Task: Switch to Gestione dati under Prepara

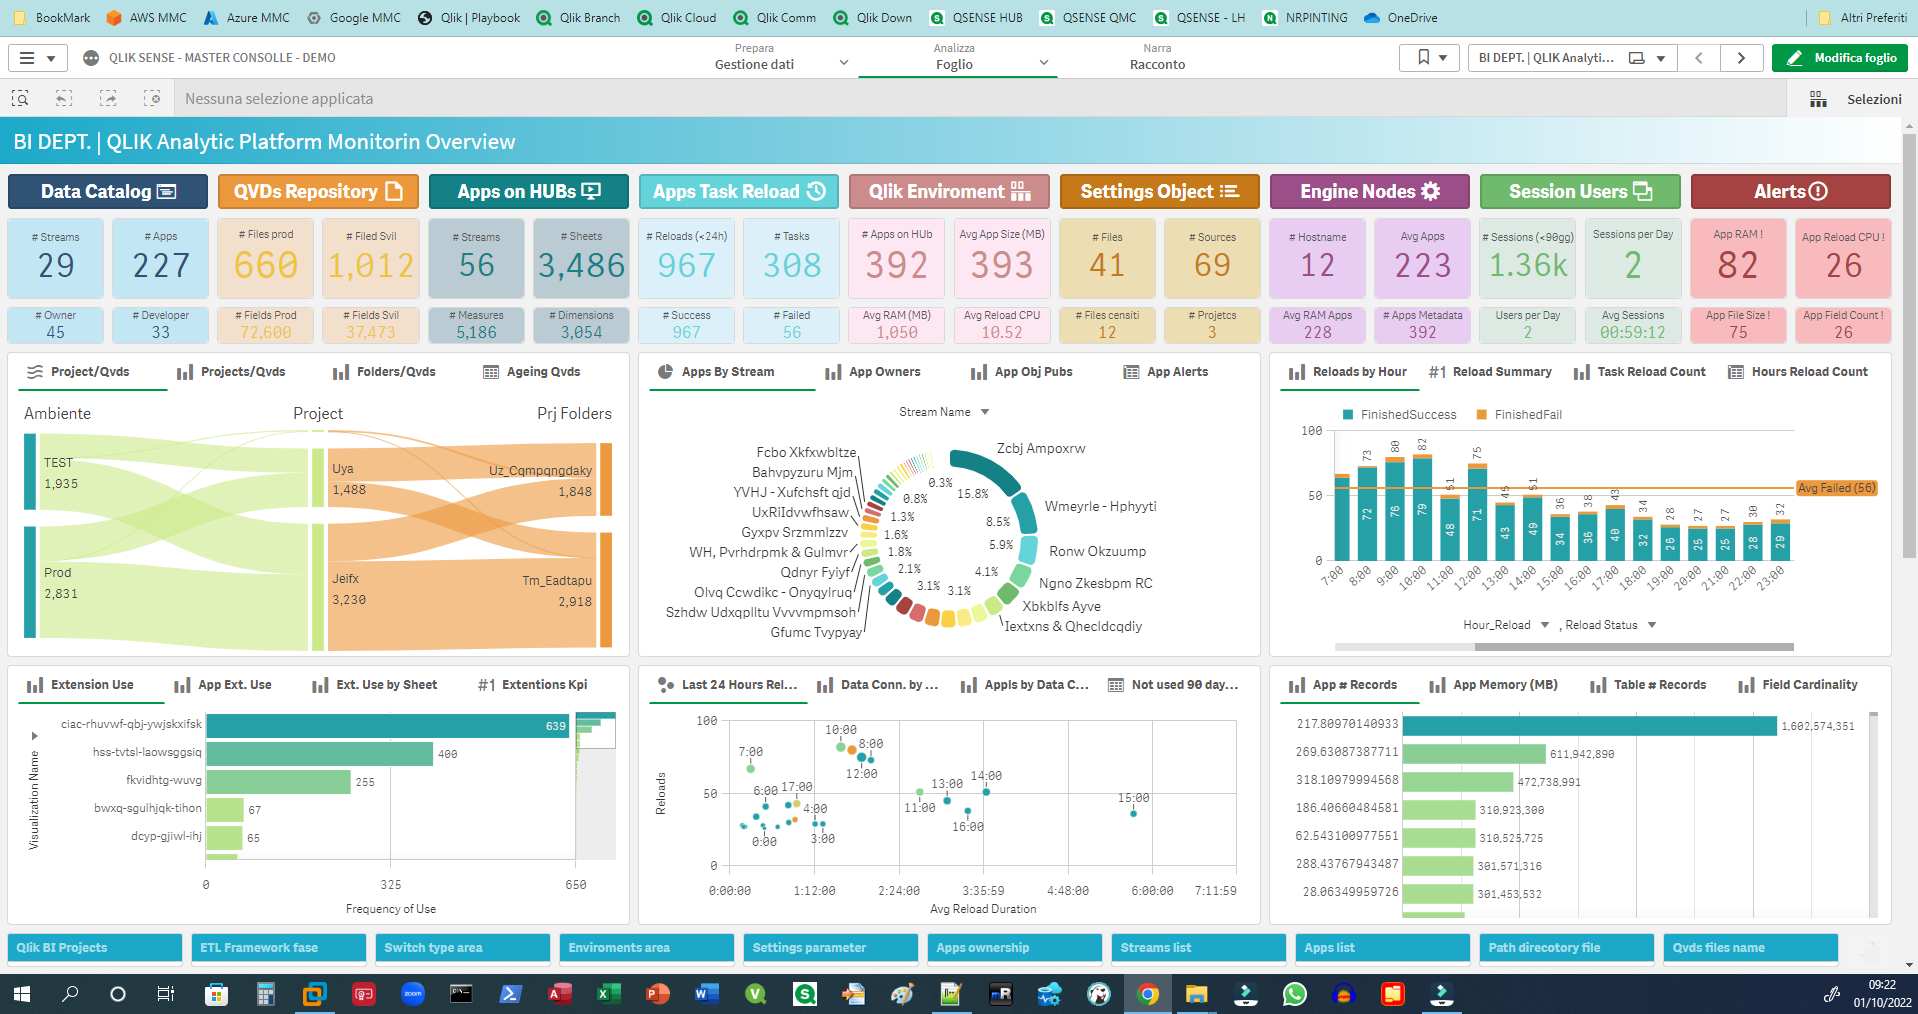Action: coord(753,62)
